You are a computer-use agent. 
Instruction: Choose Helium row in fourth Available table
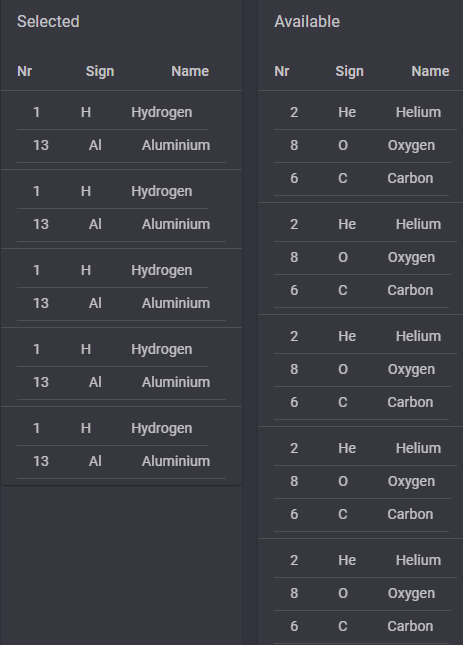click(x=366, y=448)
